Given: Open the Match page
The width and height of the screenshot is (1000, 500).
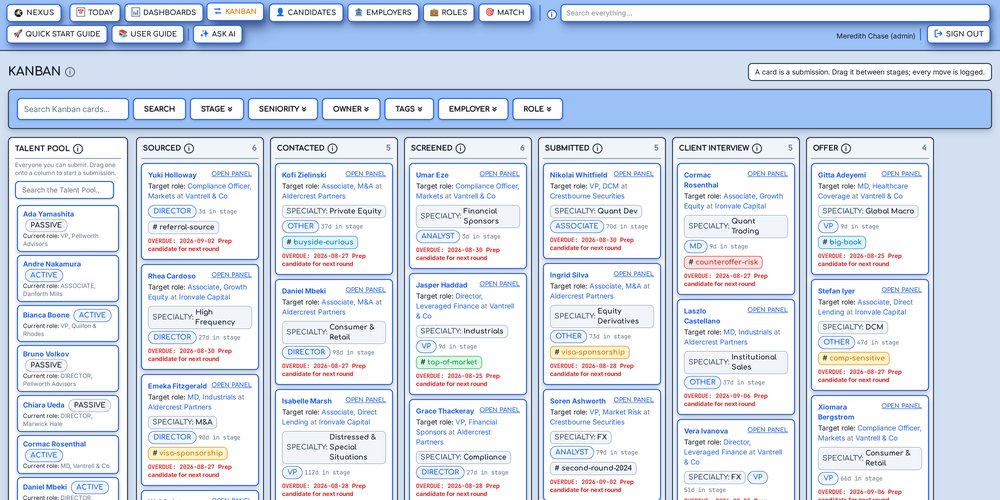Looking at the screenshot, I should [505, 13].
